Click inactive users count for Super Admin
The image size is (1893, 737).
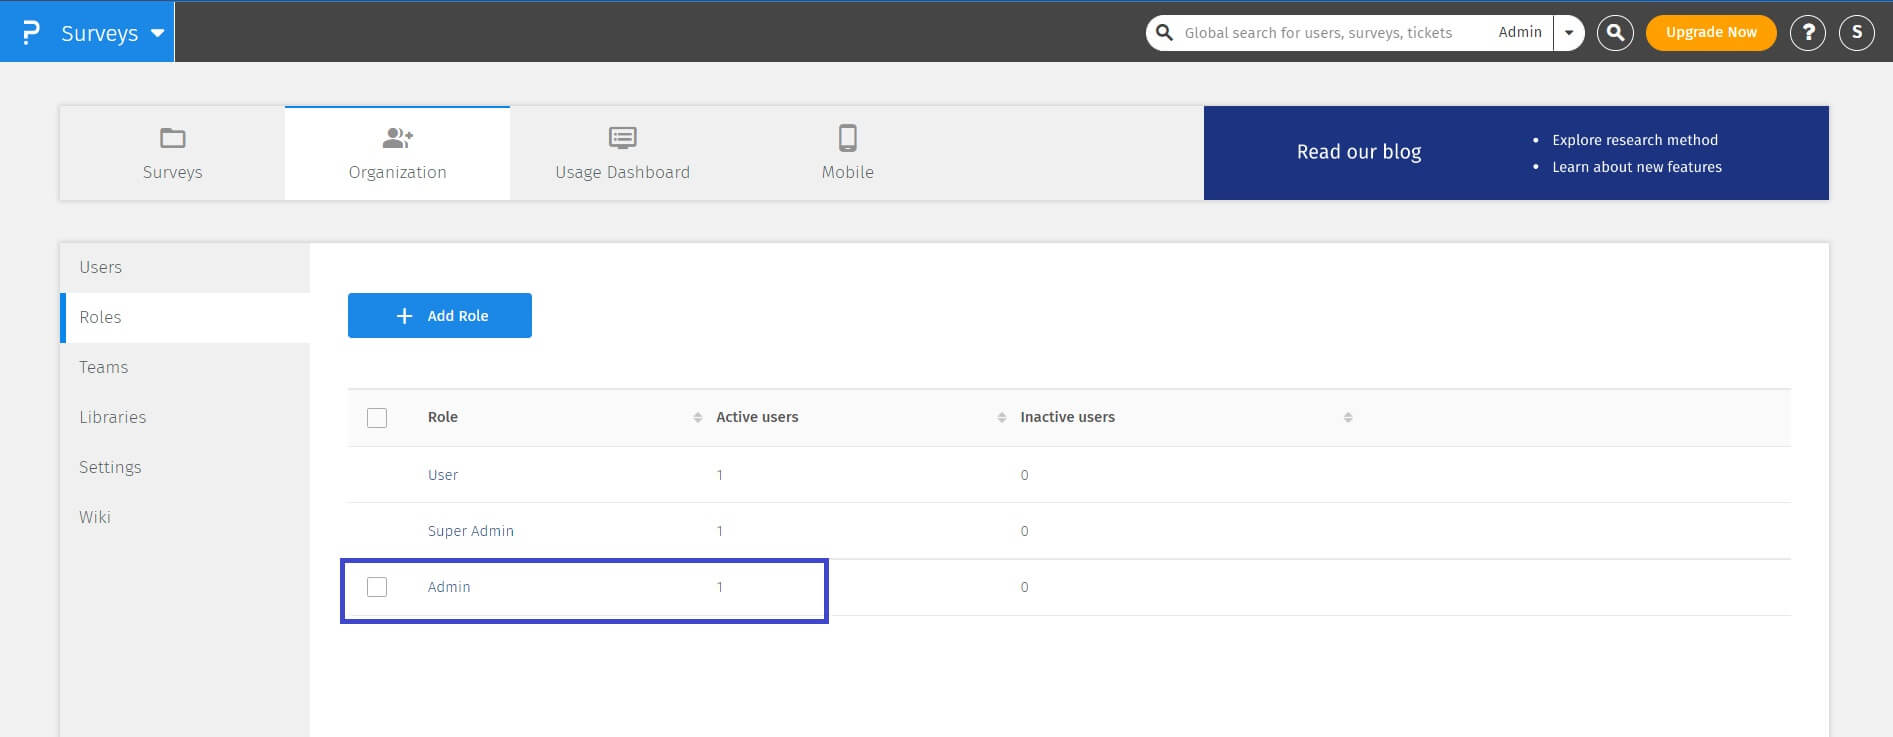pyautogui.click(x=1024, y=531)
